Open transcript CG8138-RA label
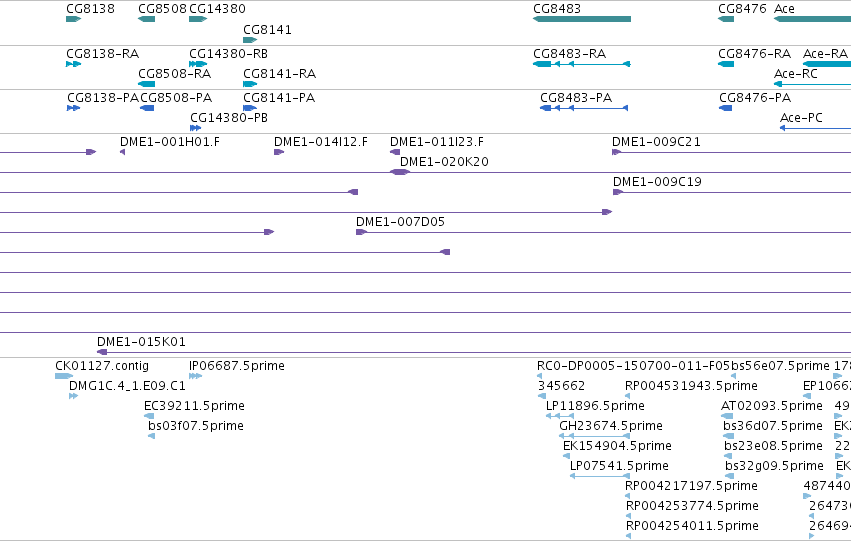Screen dimensions: 851x541 click(x=103, y=54)
